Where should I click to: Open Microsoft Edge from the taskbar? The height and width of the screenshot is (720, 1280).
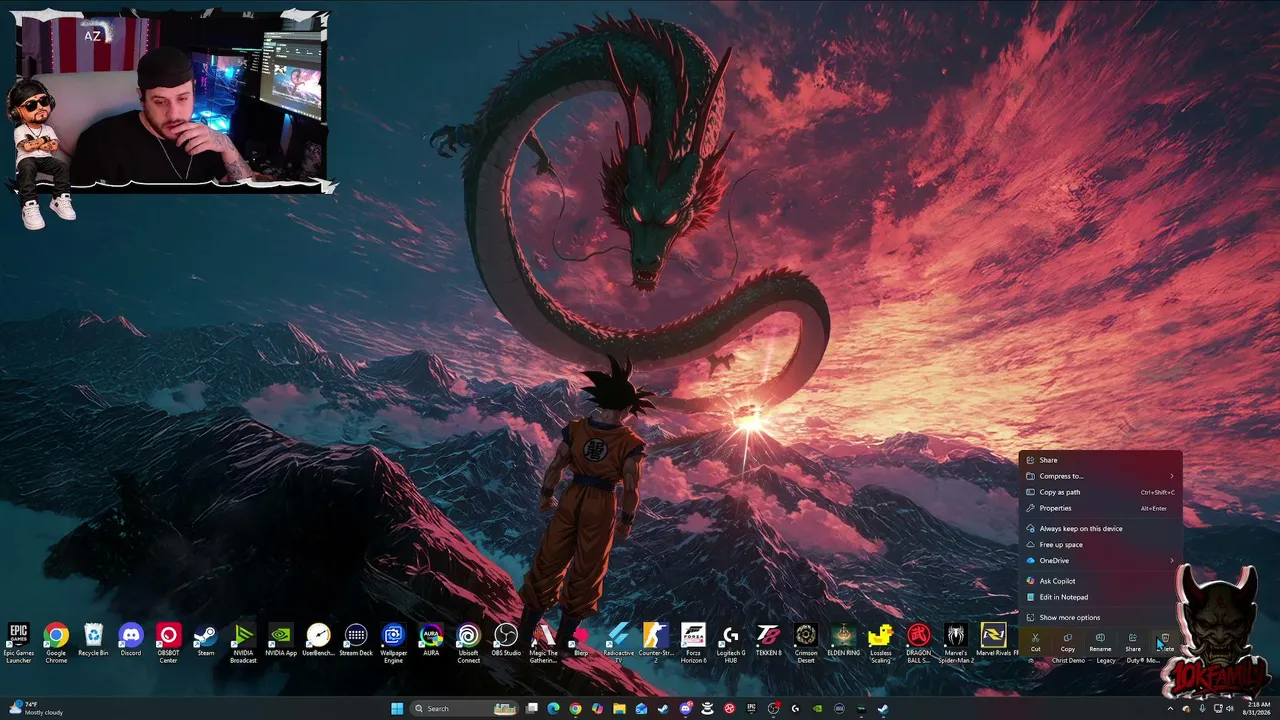553,709
